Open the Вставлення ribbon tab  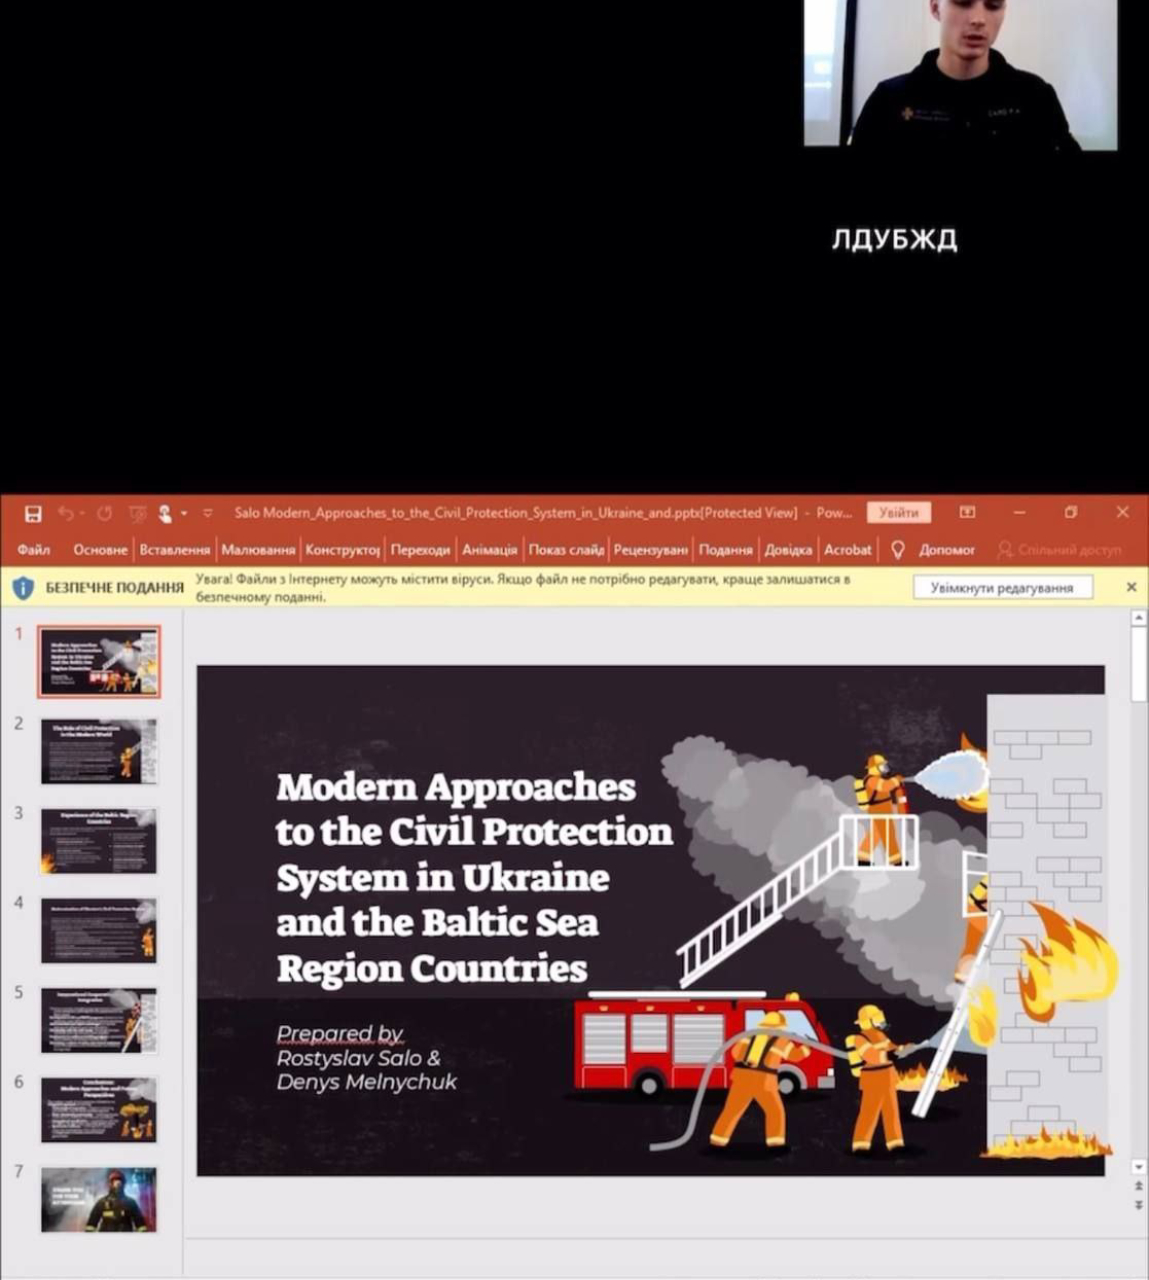[x=174, y=550]
